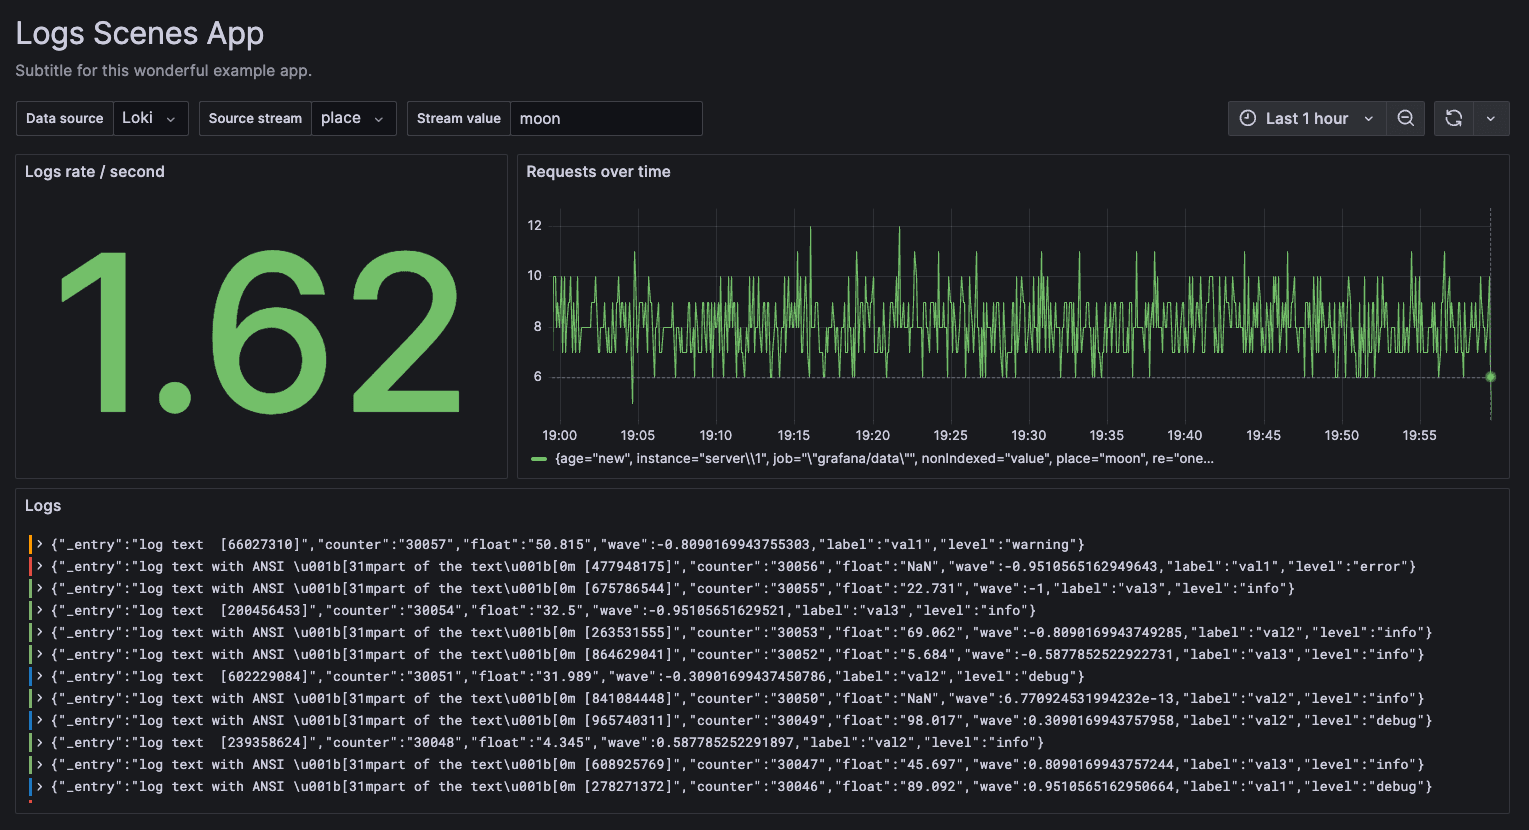Click the zoom out magnifier icon
The width and height of the screenshot is (1529, 830).
point(1406,118)
